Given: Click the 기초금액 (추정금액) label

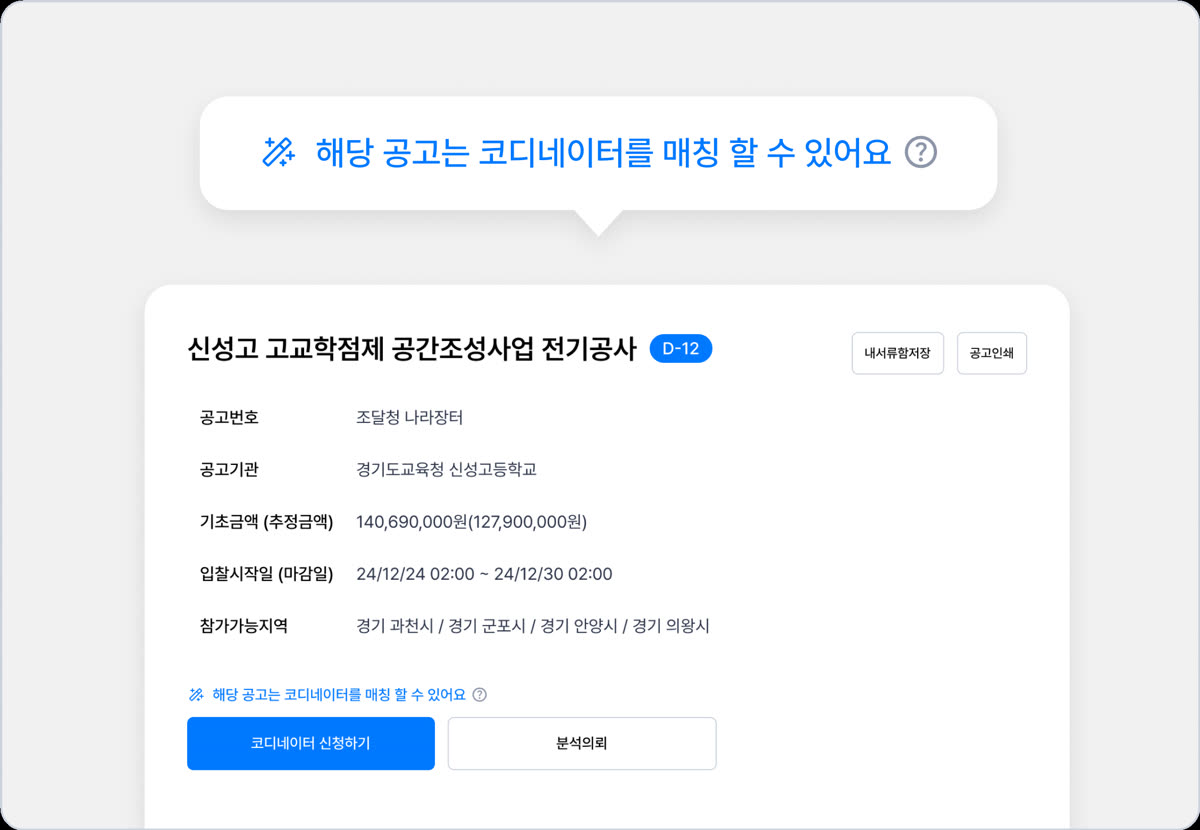Looking at the screenshot, I should (267, 521).
